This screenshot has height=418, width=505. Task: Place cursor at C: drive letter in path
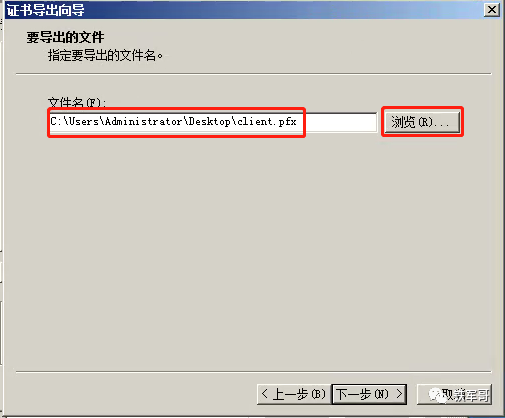(x=56, y=122)
